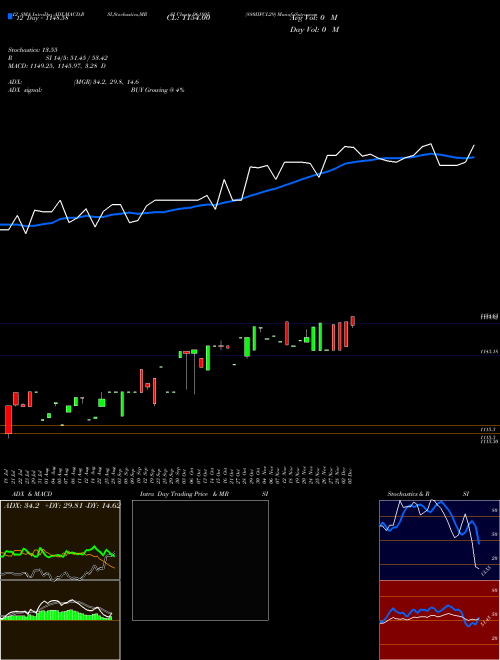Click the blue SMA line's right end
500x660 pixels.
pyautogui.click(x=473, y=157)
